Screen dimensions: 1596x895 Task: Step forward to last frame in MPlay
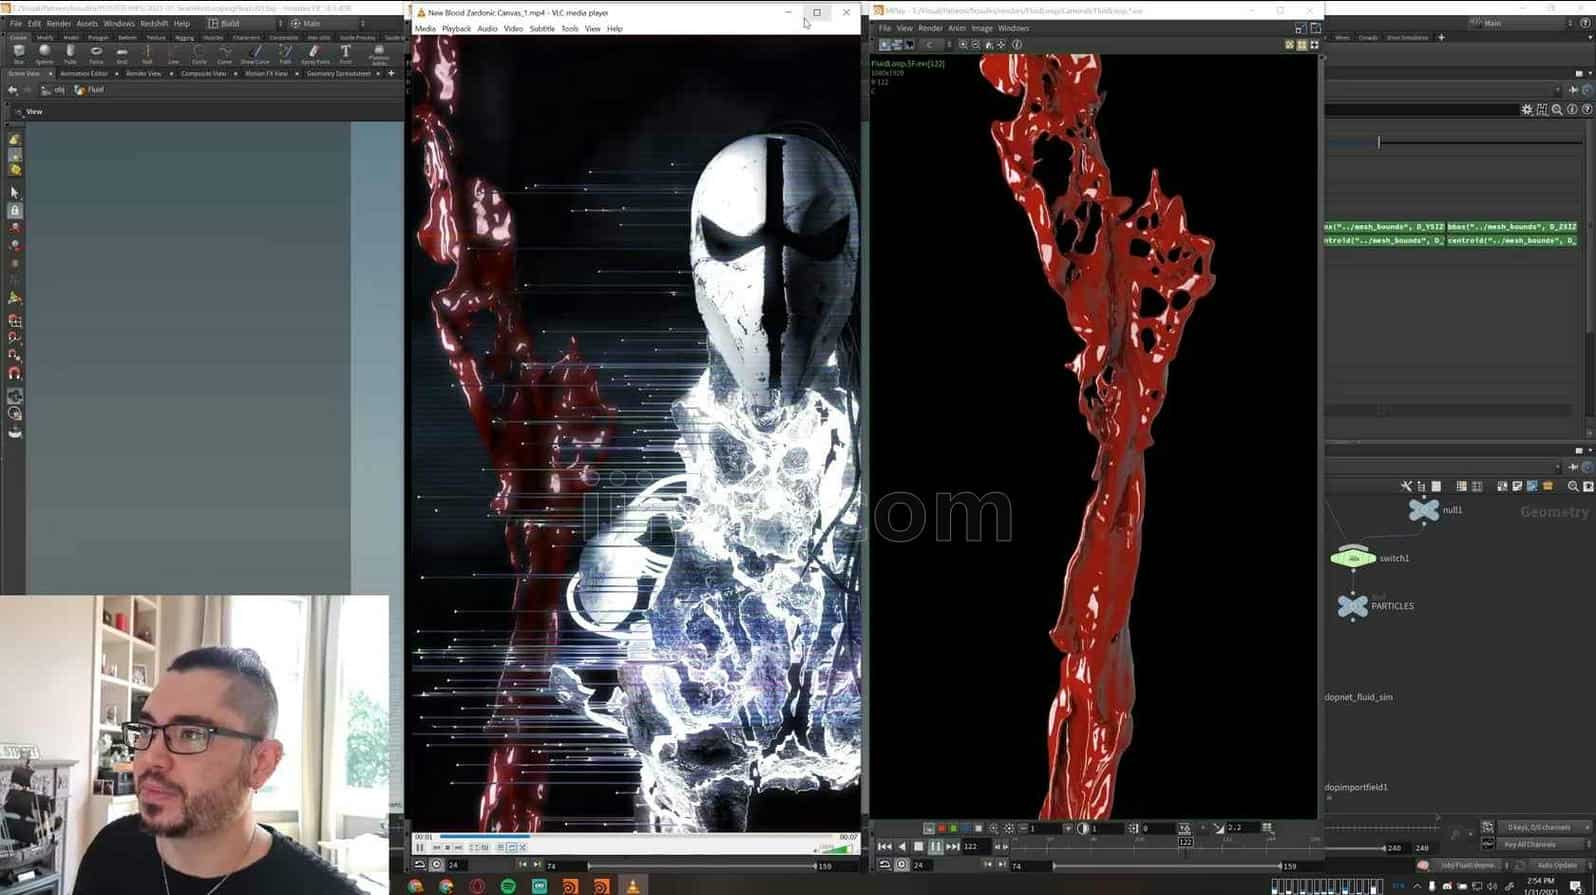[x=953, y=847]
